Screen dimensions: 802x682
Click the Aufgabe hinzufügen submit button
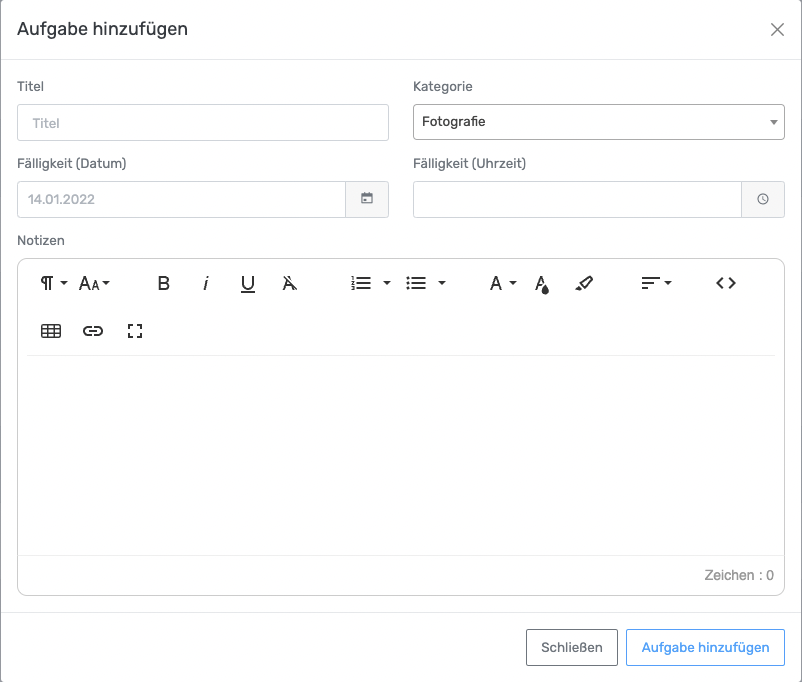point(705,647)
